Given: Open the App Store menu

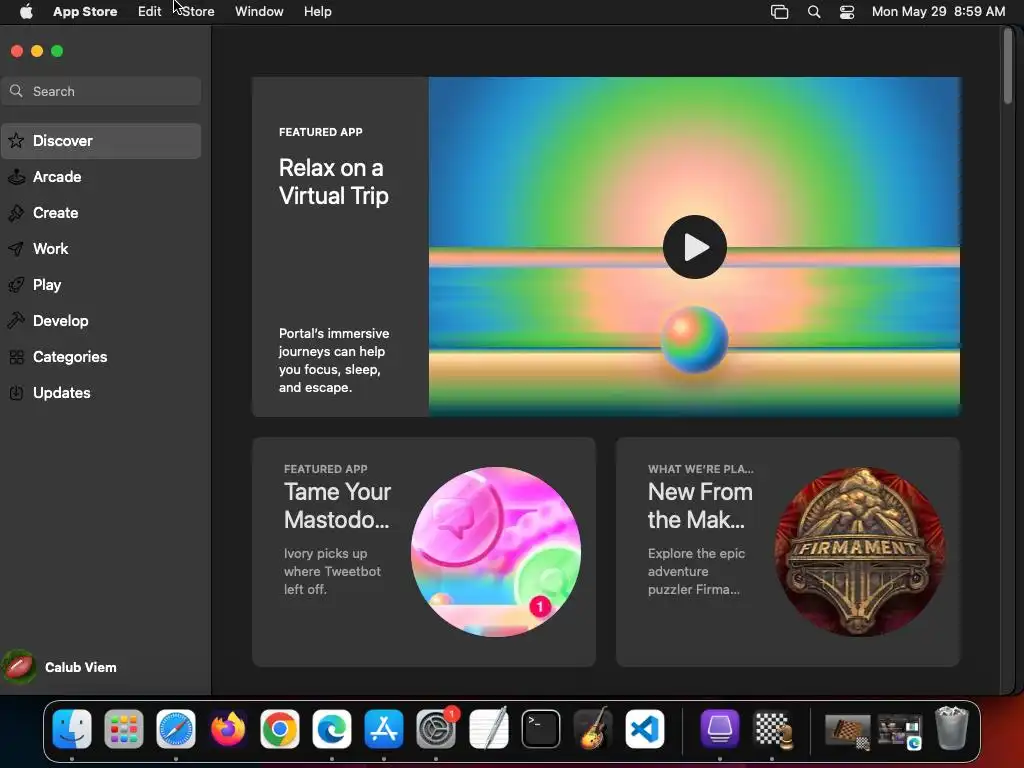Looking at the screenshot, I should tap(85, 12).
